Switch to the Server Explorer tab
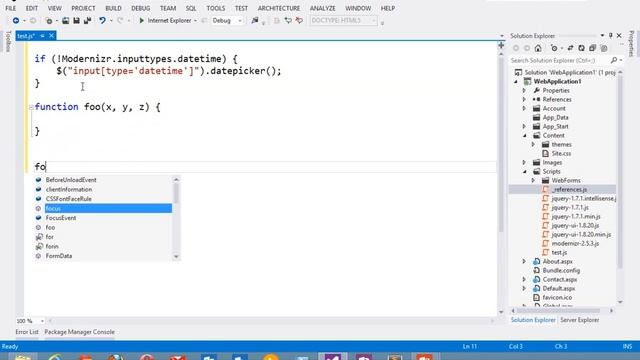This screenshot has width=640, height=360. [580, 320]
